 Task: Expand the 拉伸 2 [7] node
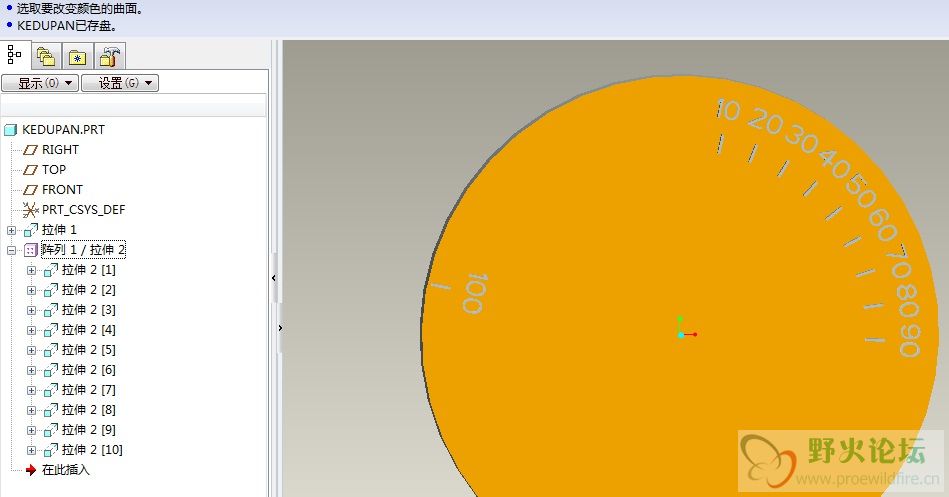click(x=31, y=390)
